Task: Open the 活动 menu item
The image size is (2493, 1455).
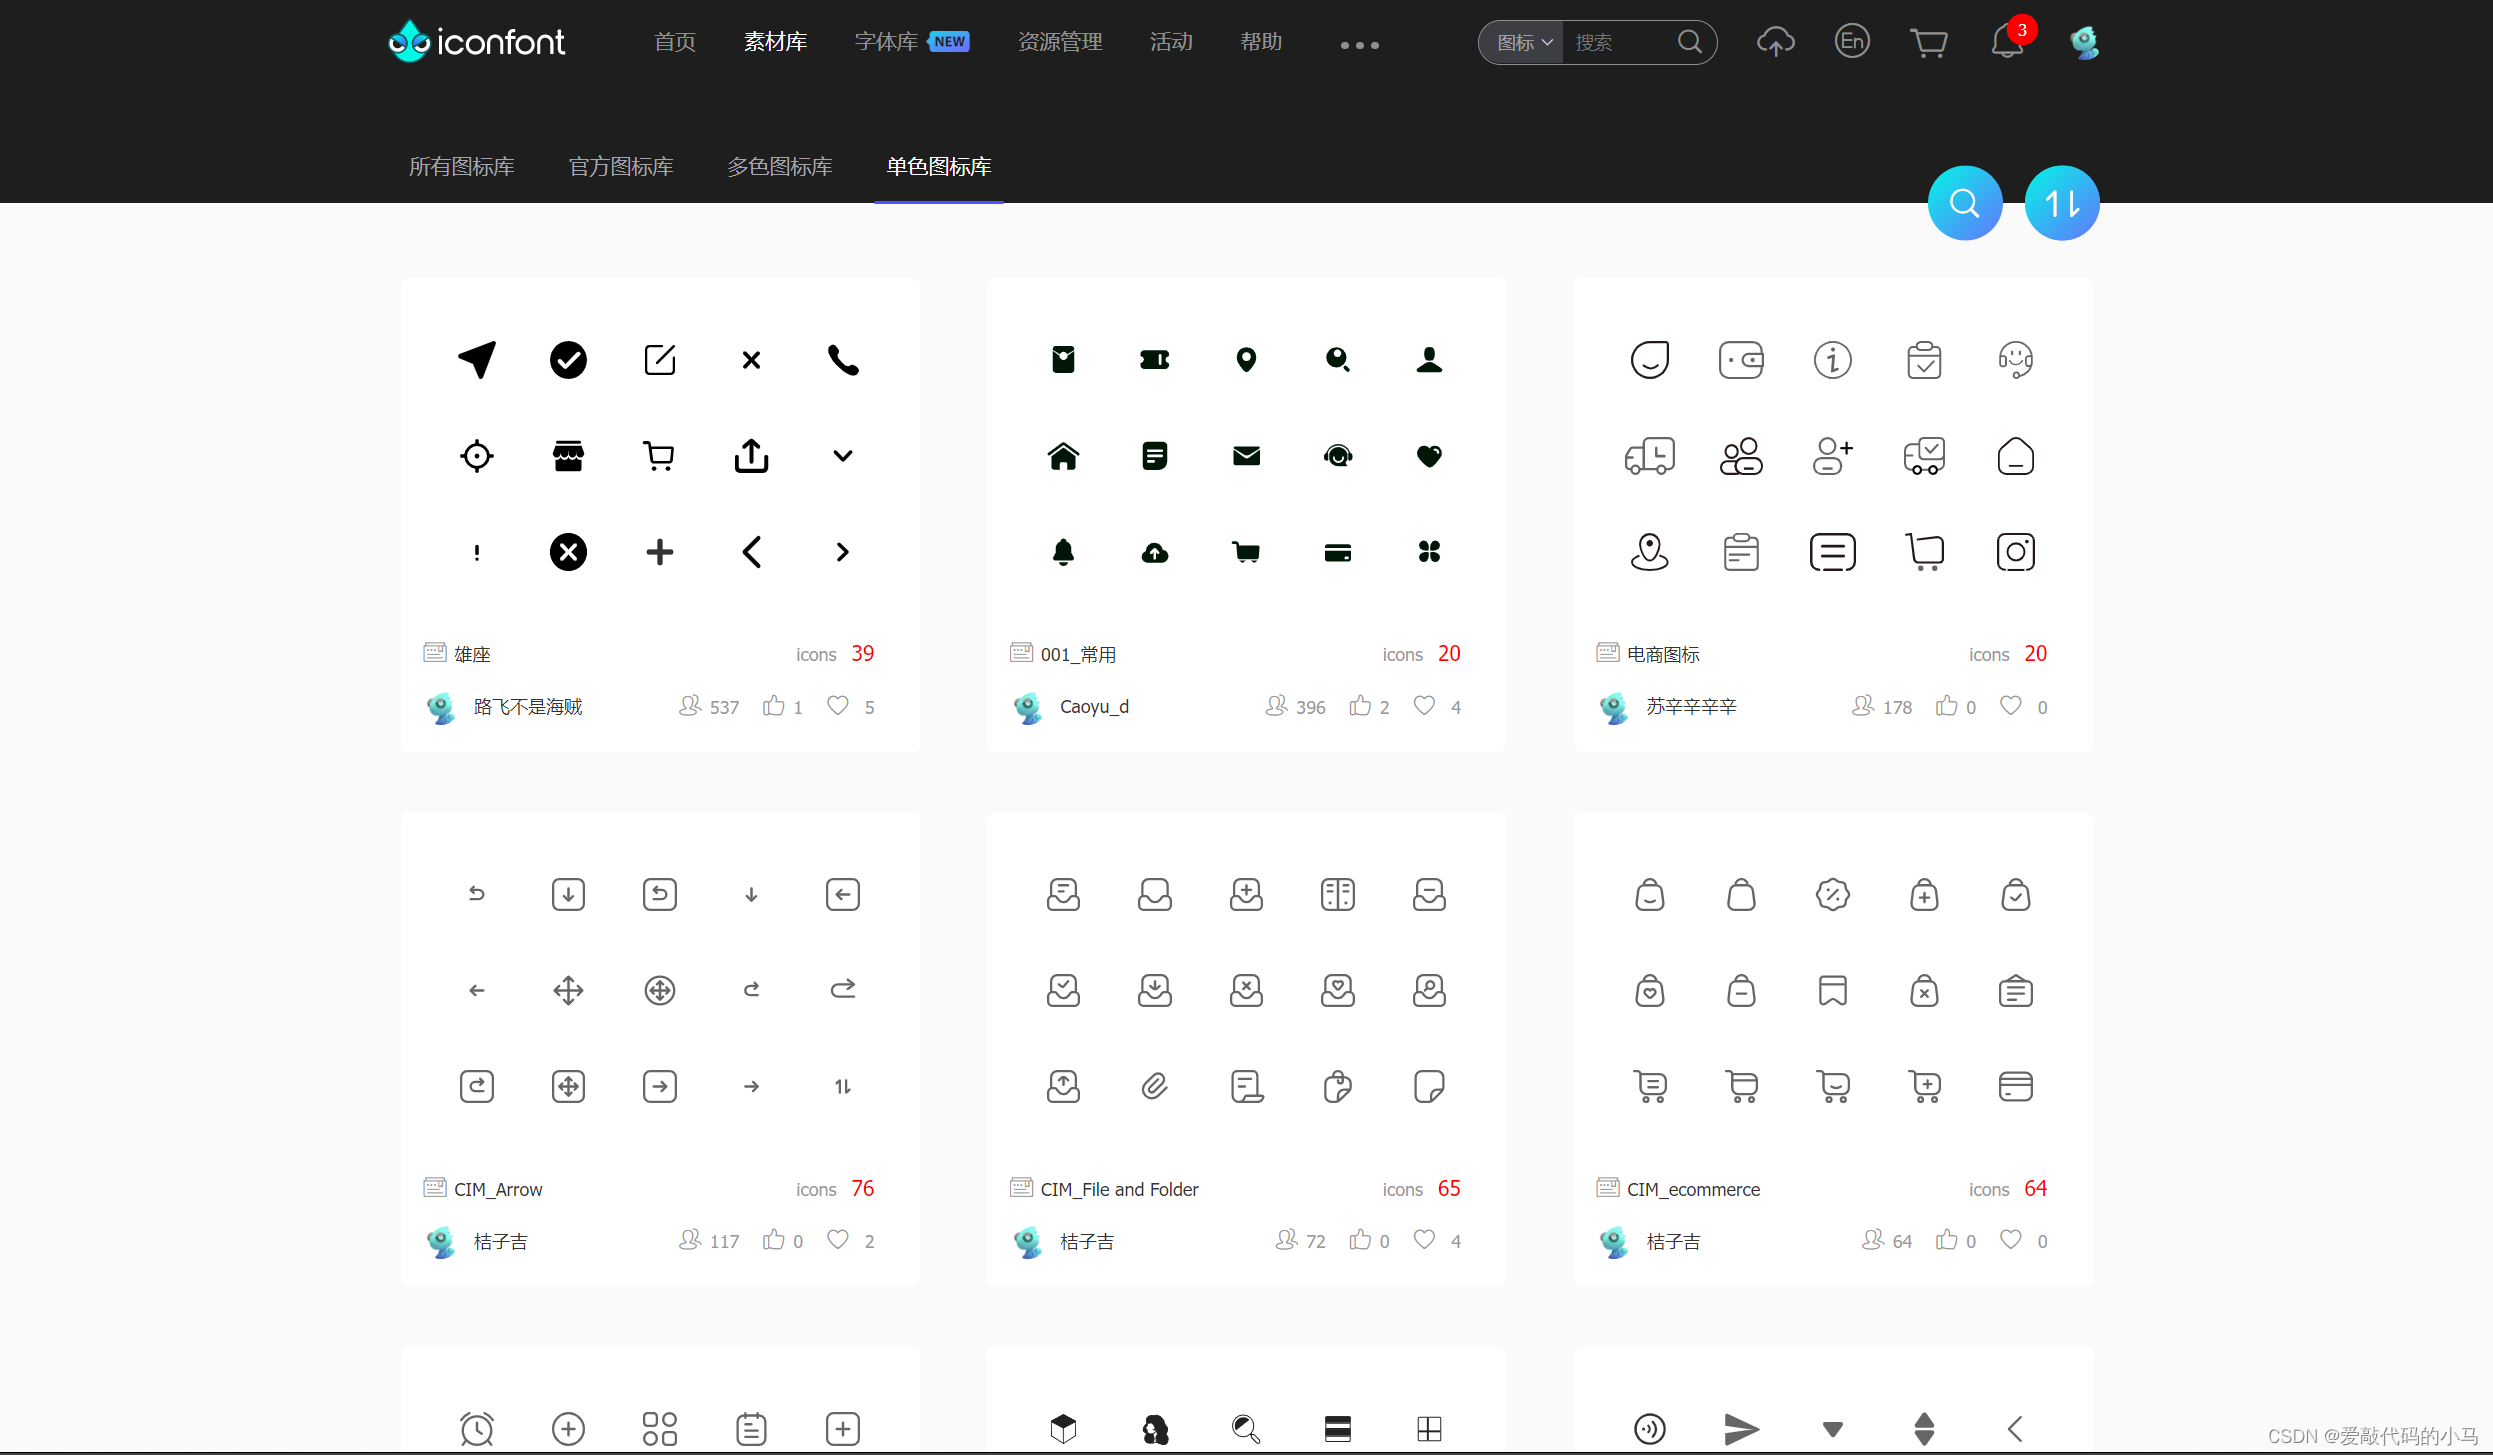Action: point(1171,42)
